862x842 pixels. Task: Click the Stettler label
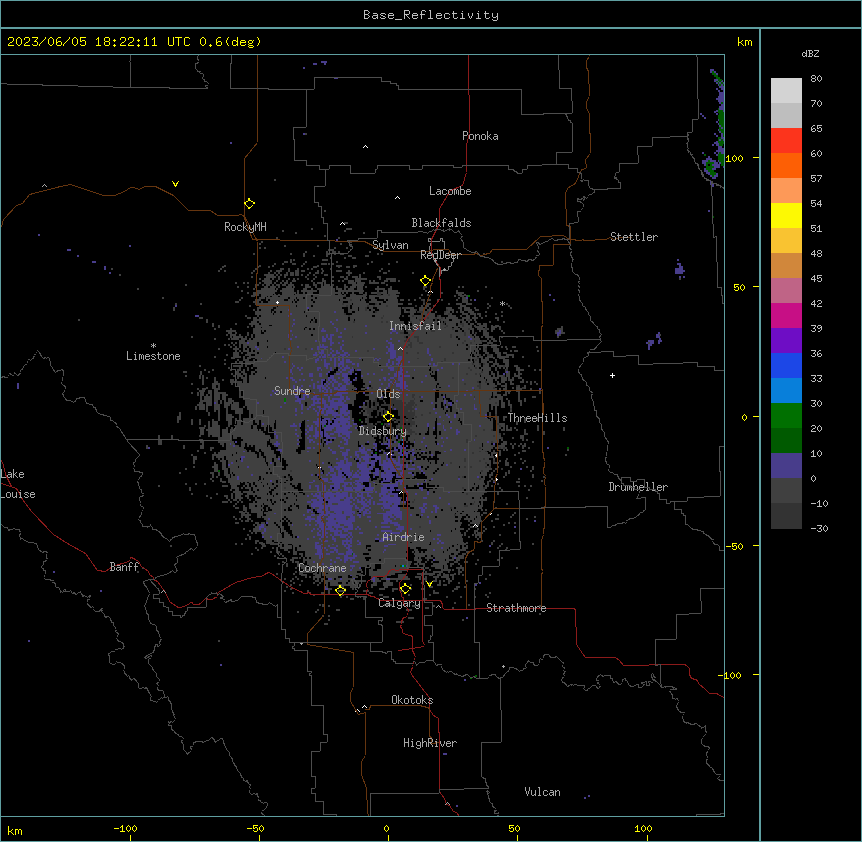point(634,237)
